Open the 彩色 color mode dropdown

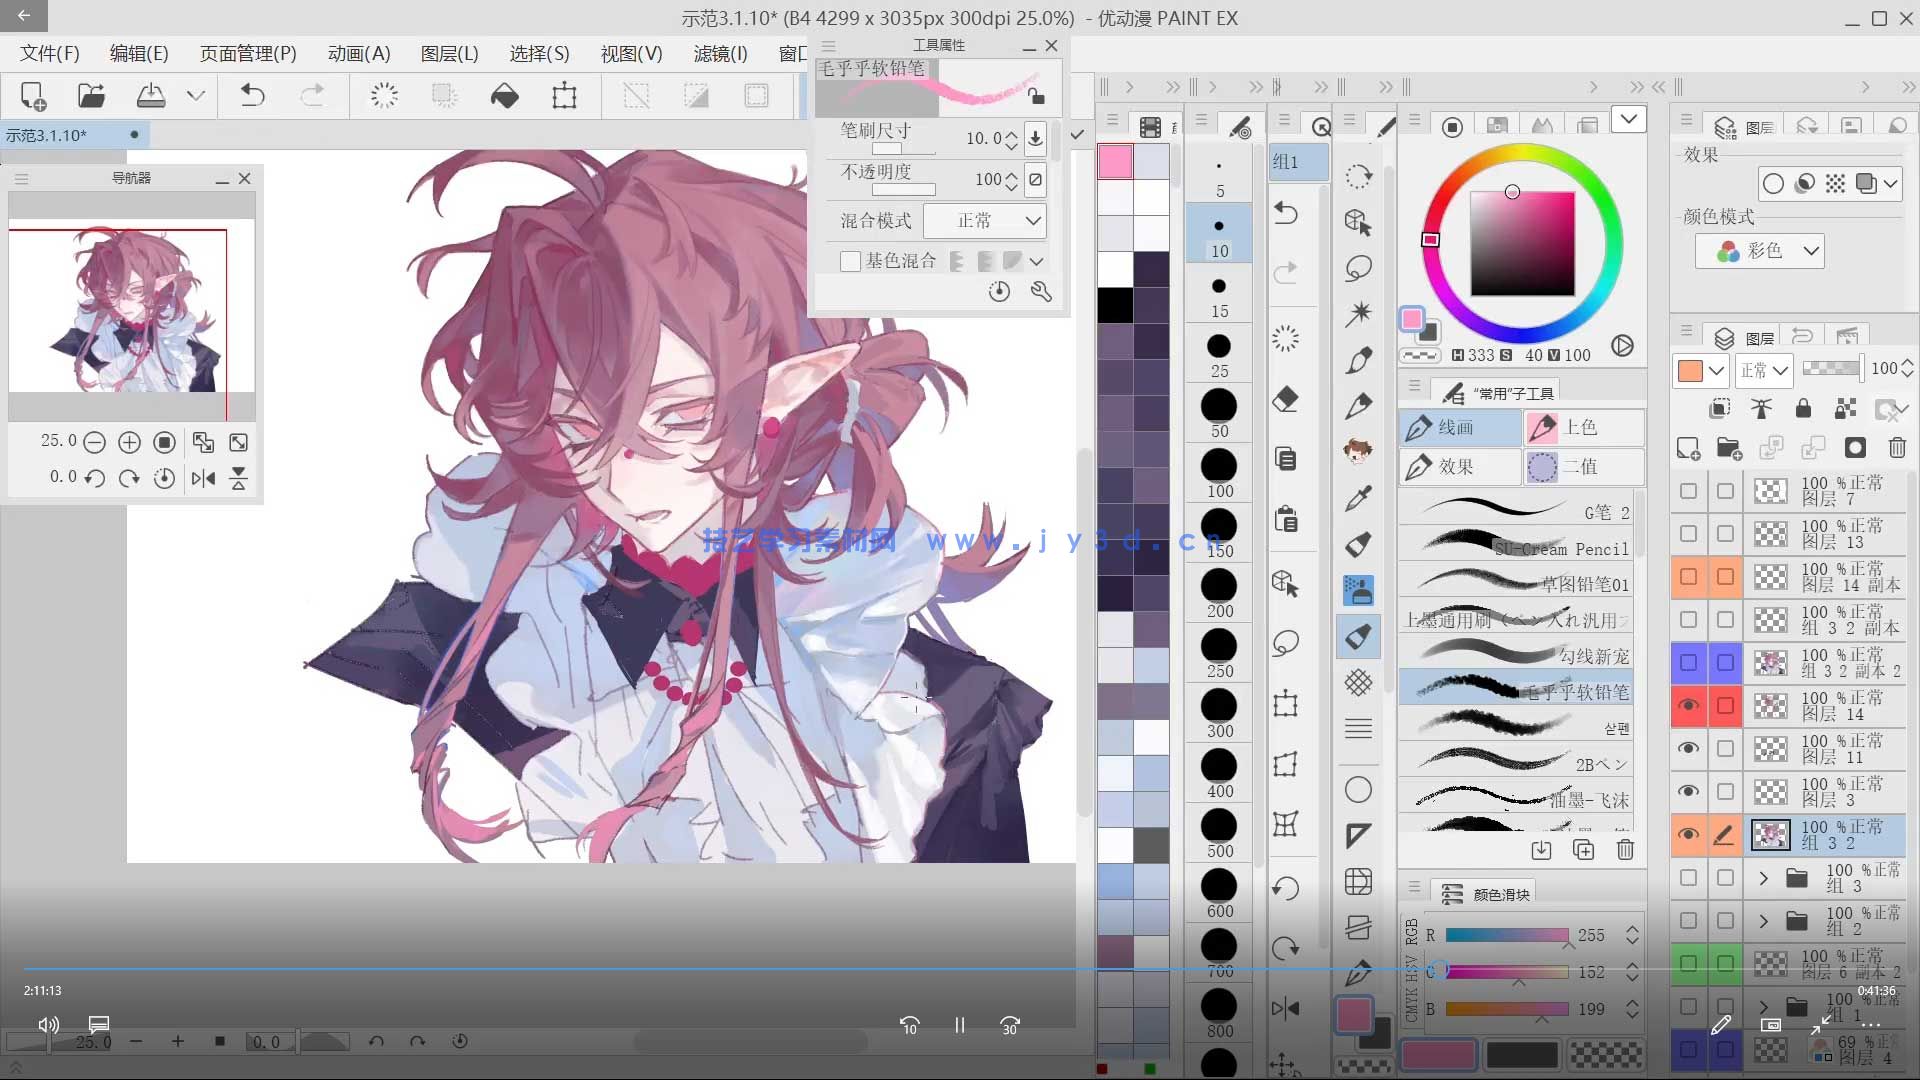[1760, 251]
